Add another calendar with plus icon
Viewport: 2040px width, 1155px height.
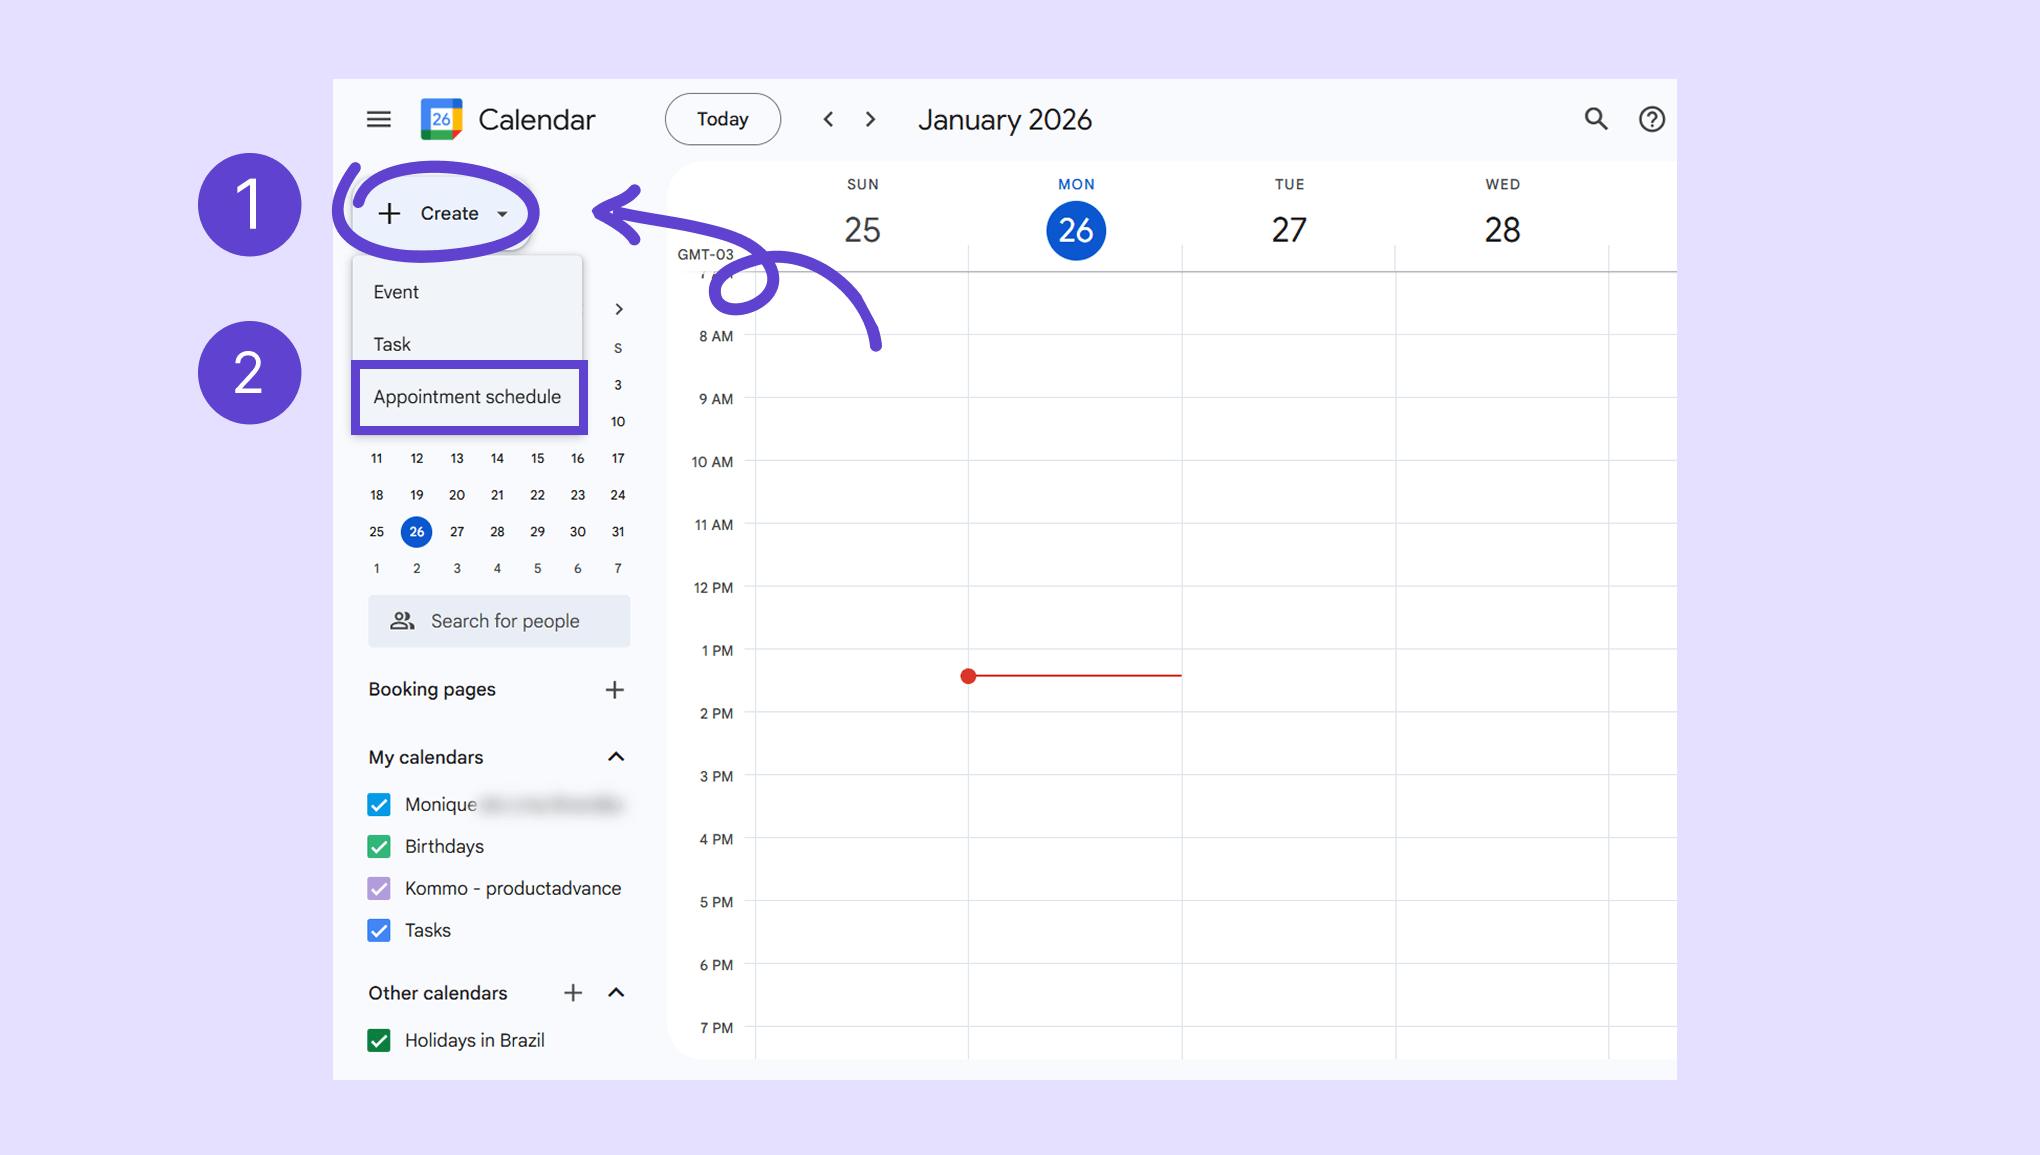(572, 993)
